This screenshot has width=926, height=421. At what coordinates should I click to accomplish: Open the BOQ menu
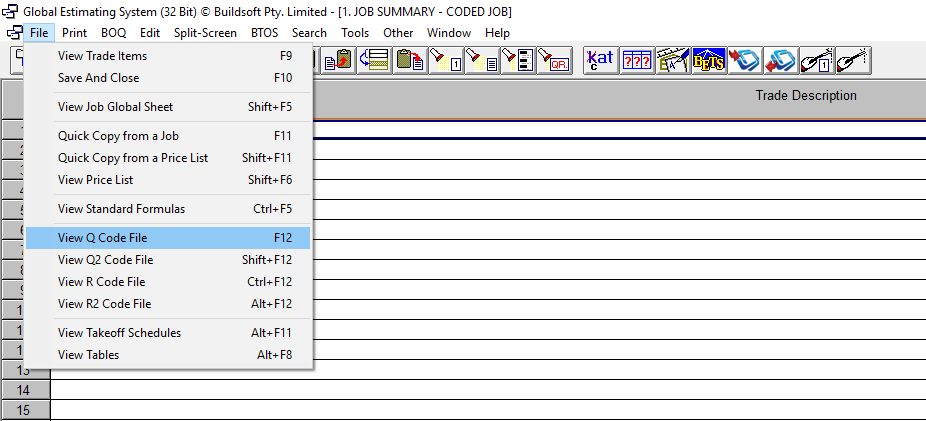tap(113, 33)
